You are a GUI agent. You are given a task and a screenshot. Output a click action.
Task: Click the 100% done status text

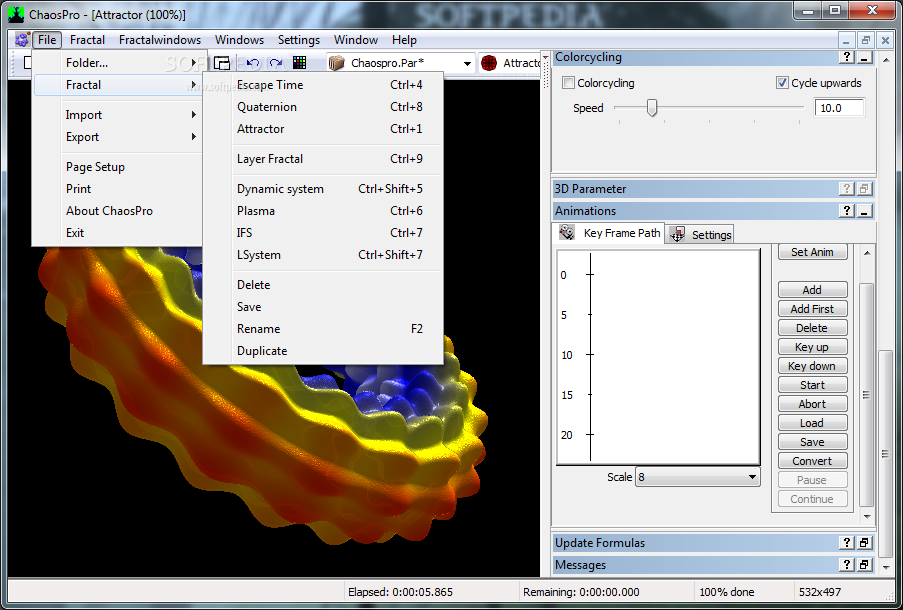click(727, 592)
